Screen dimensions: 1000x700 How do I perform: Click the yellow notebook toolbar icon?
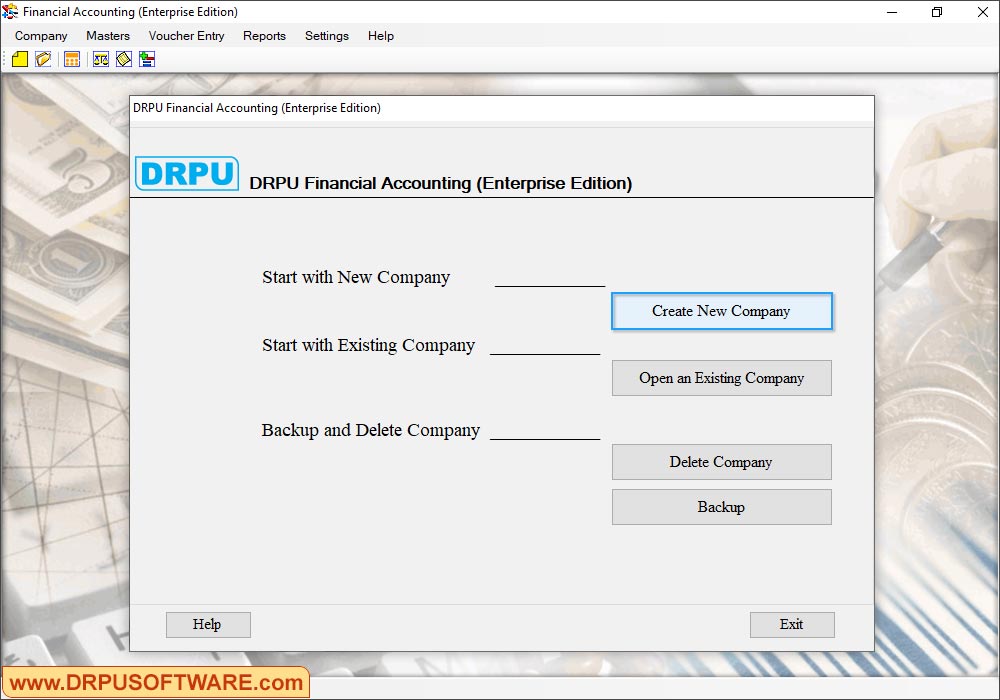[124, 60]
